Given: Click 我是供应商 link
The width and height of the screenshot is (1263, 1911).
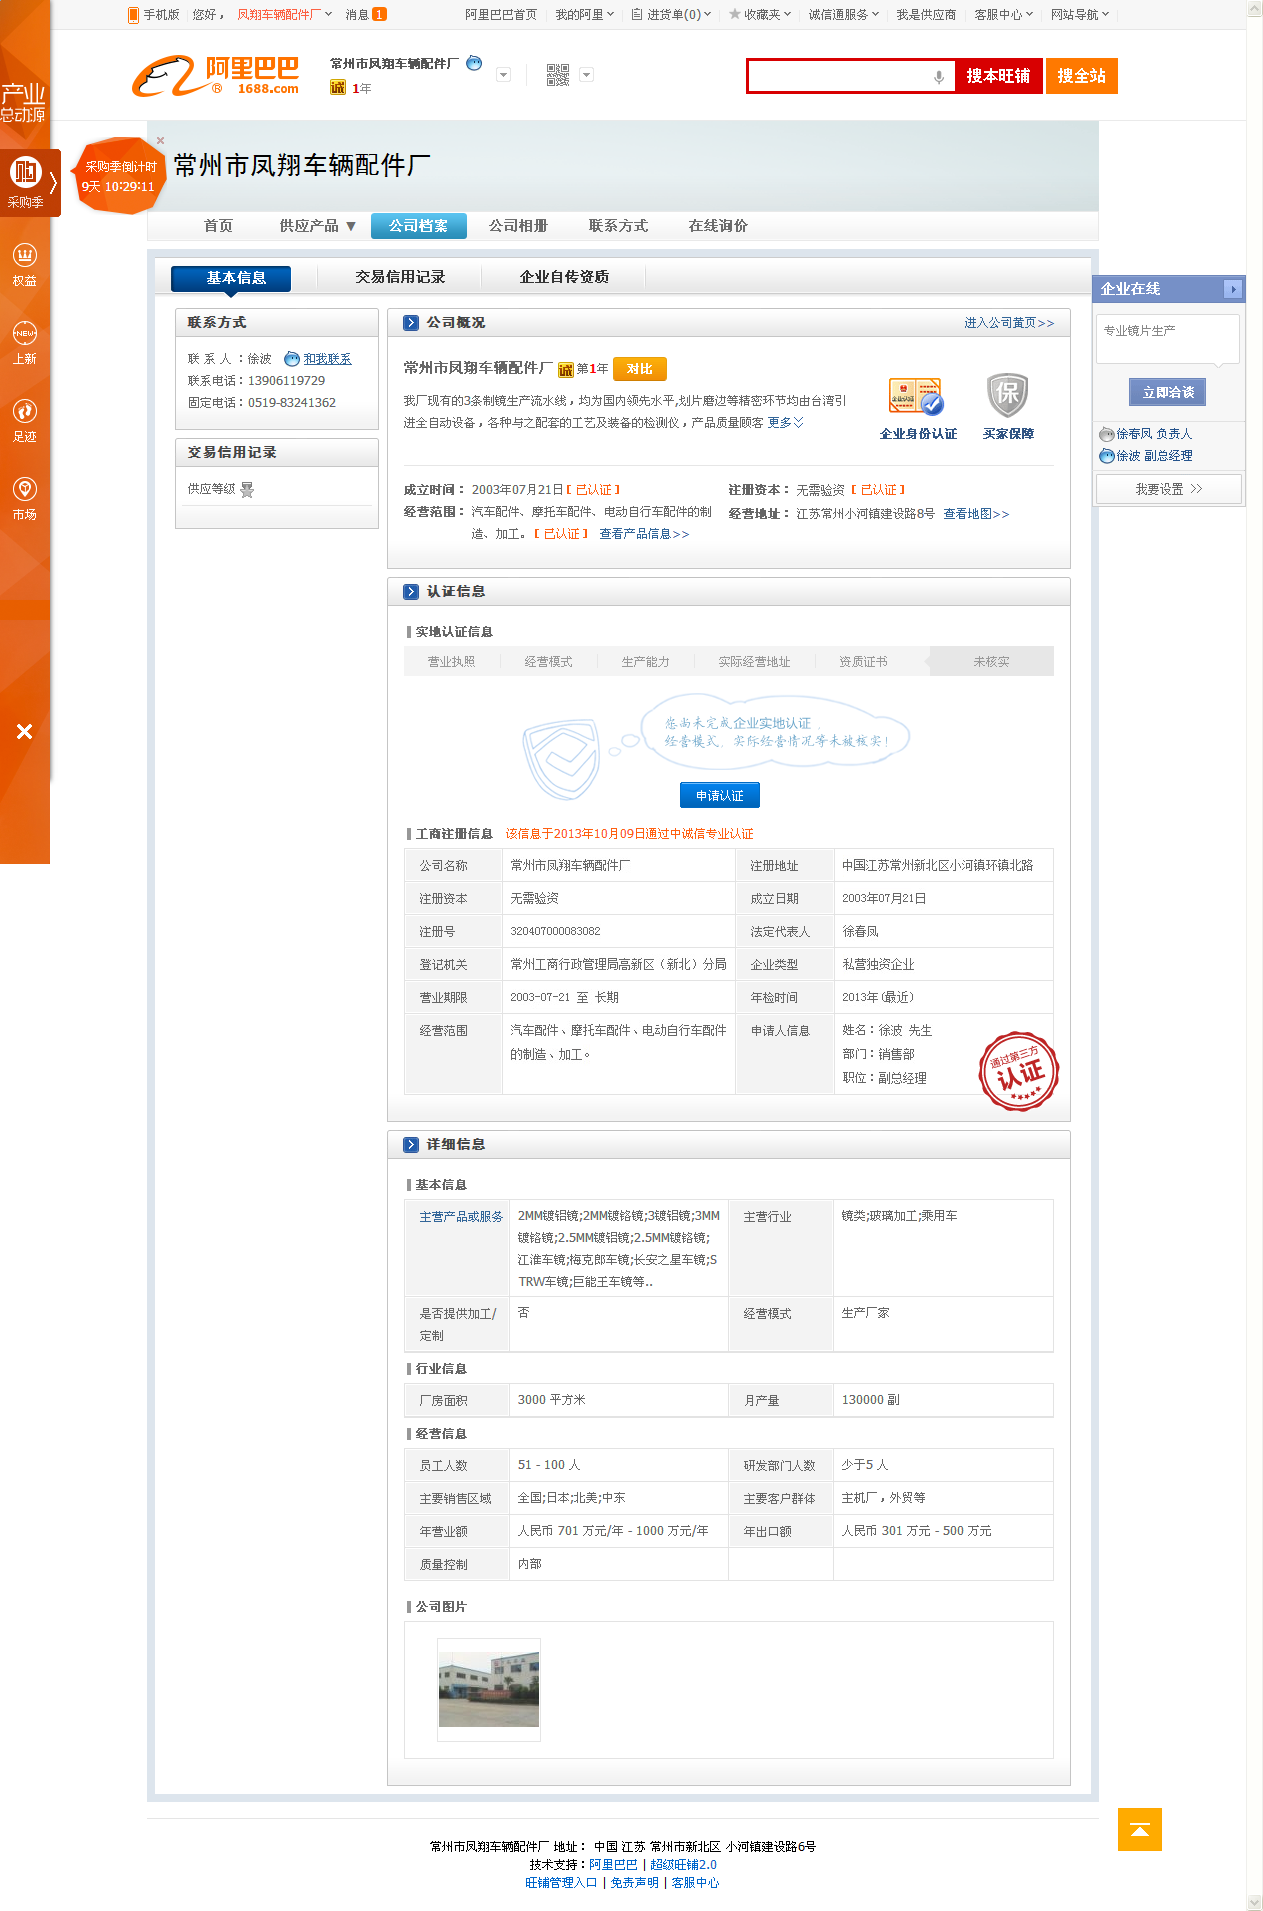Looking at the screenshot, I should click(926, 15).
